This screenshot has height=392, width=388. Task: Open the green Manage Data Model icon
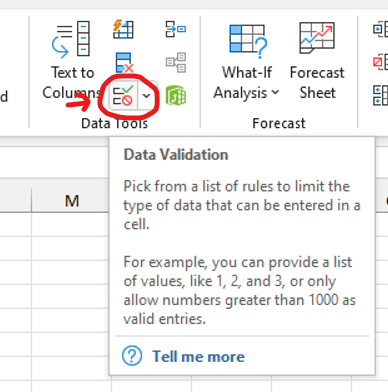click(x=176, y=96)
